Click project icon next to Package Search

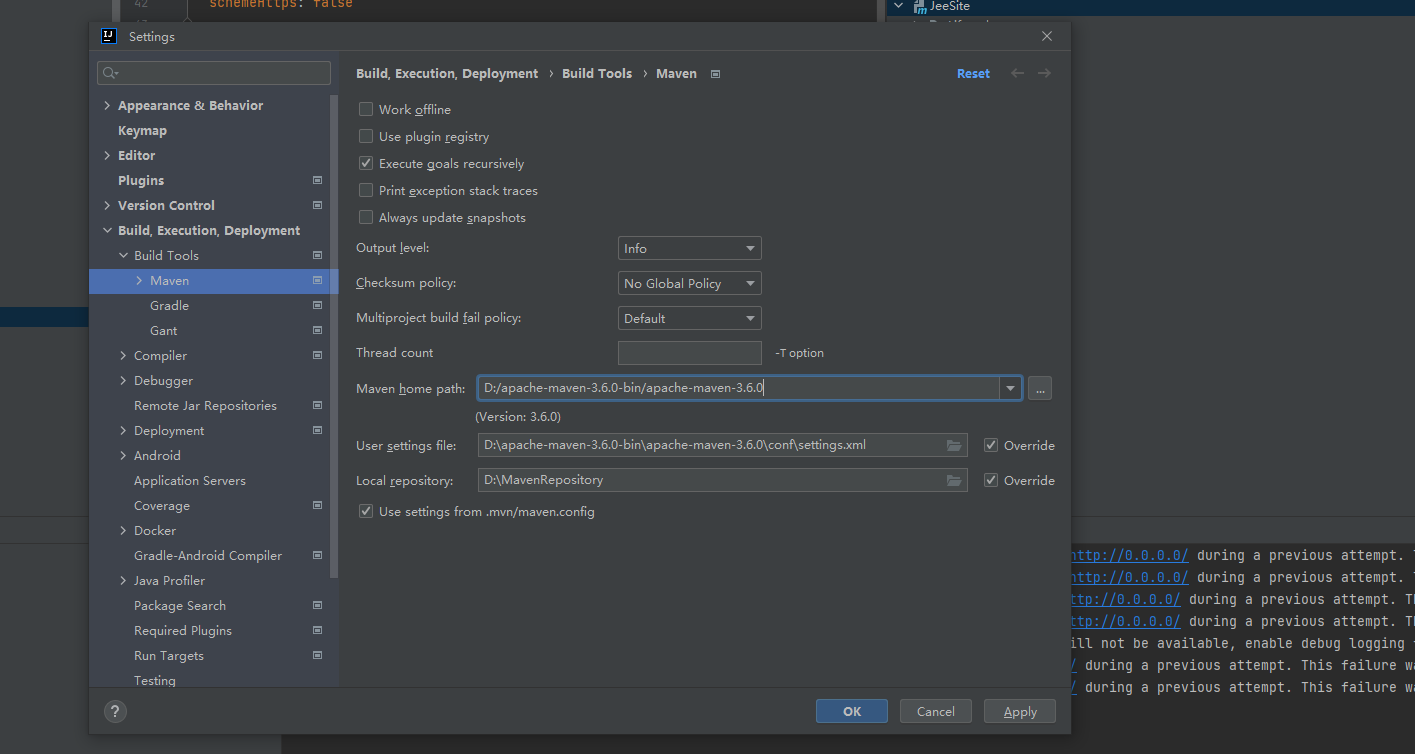click(x=317, y=606)
